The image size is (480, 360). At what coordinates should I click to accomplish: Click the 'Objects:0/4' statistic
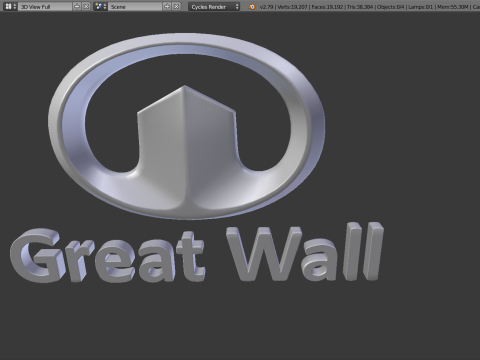390,7
